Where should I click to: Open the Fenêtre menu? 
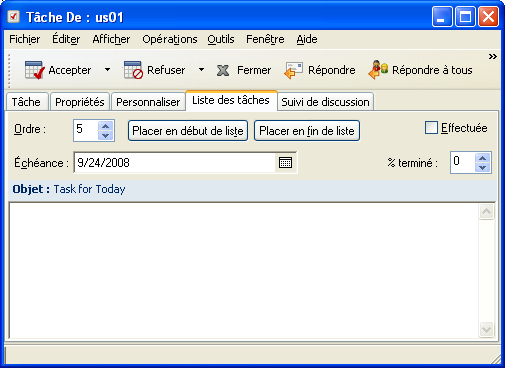pyautogui.click(x=265, y=39)
